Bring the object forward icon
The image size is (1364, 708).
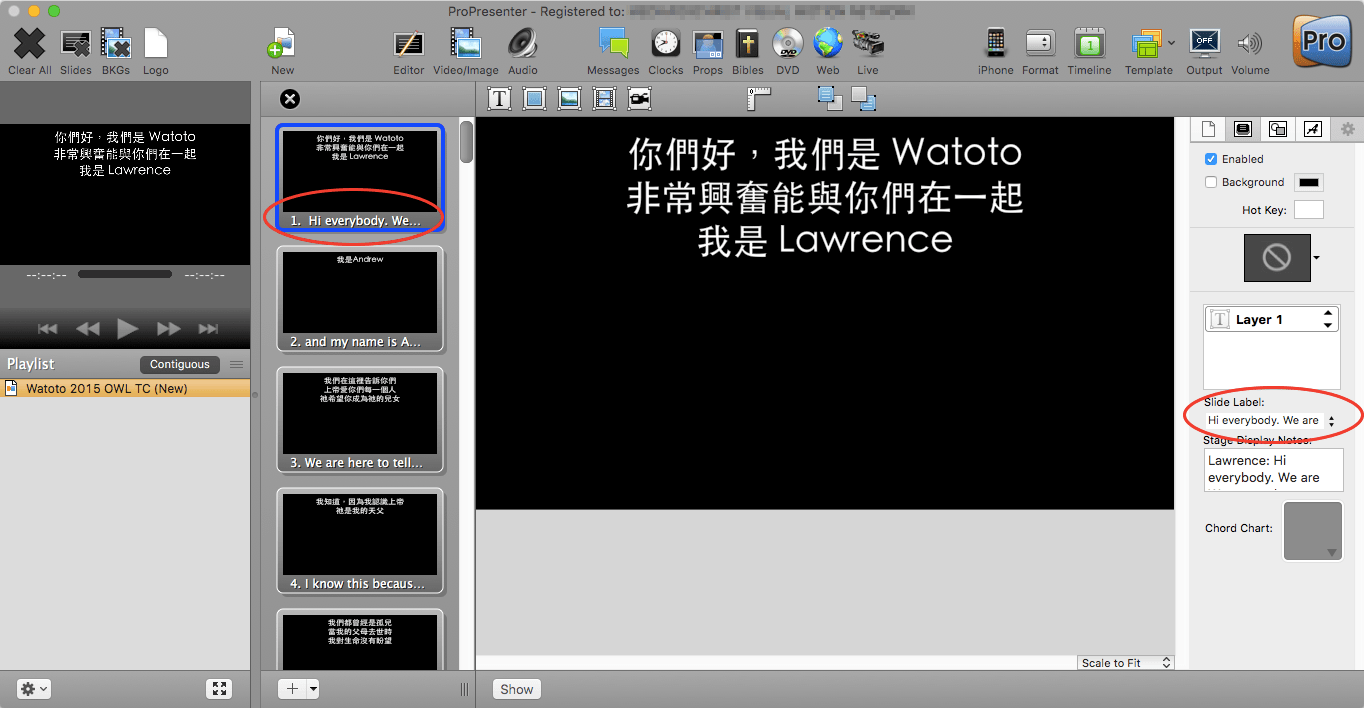(830, 98)
